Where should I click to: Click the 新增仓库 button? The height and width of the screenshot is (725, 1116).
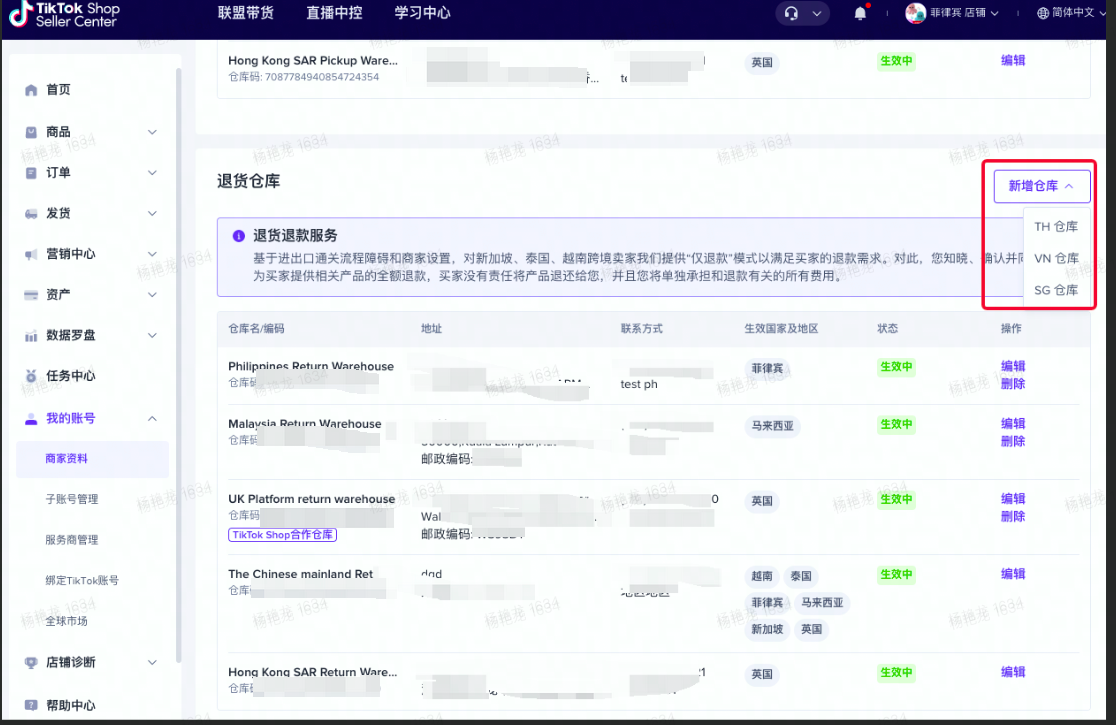click(x=1042, y=186)
